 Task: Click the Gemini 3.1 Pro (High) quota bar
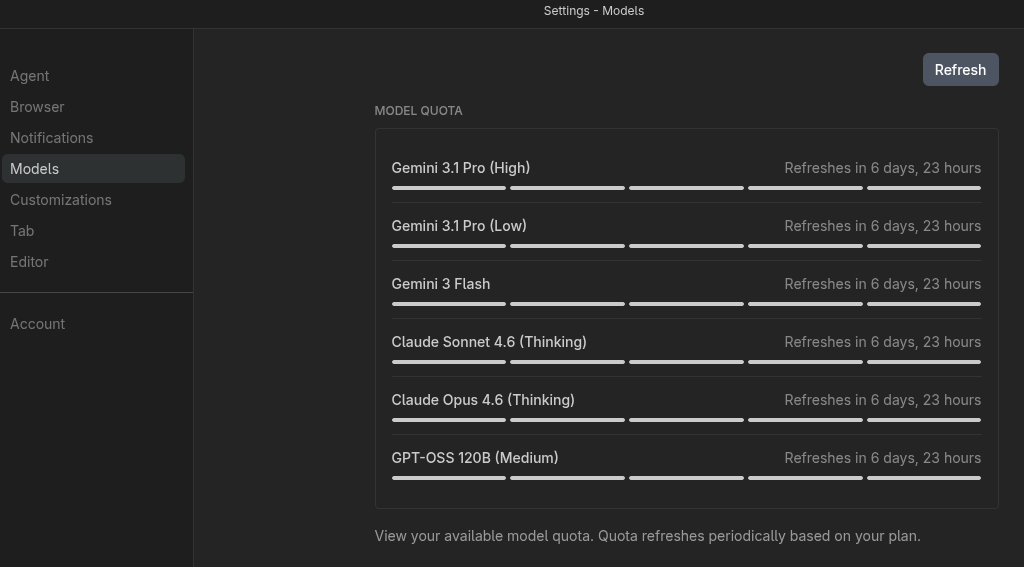tap(686, 188)
